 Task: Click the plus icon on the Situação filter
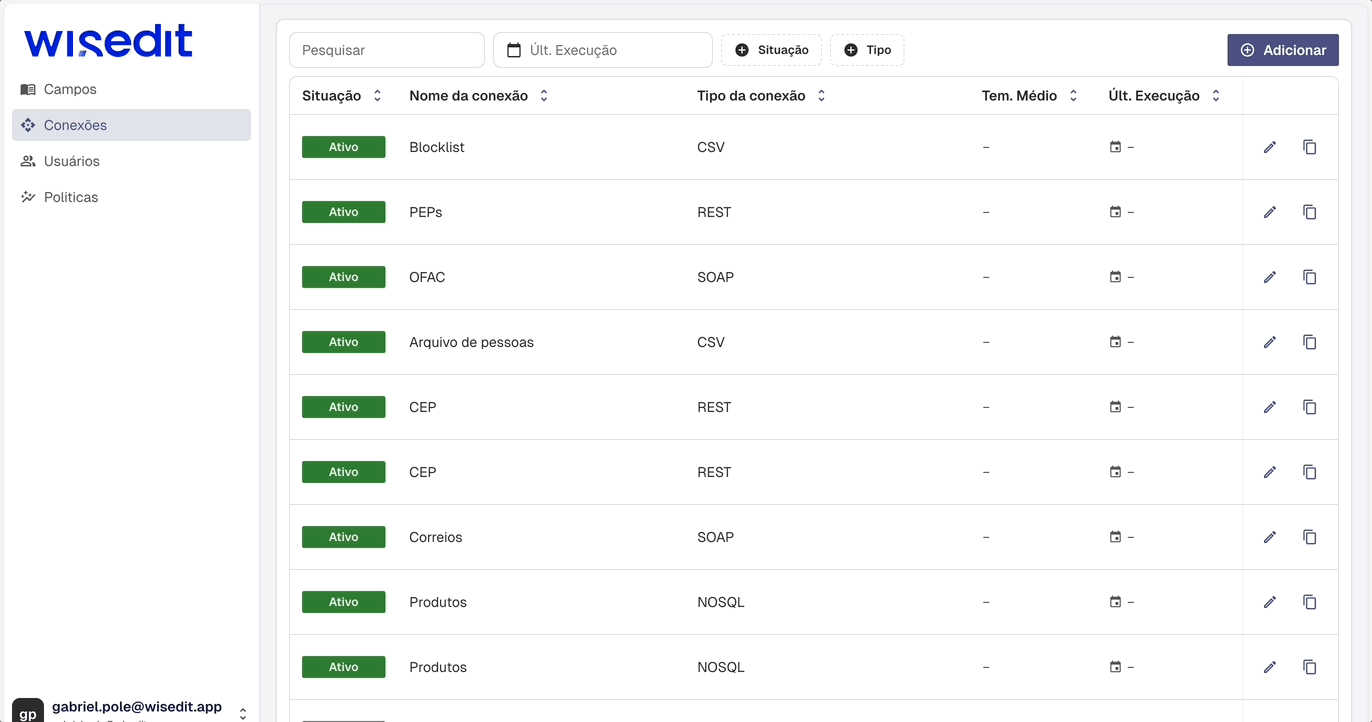pyautogui.click(x=742, y=49)
